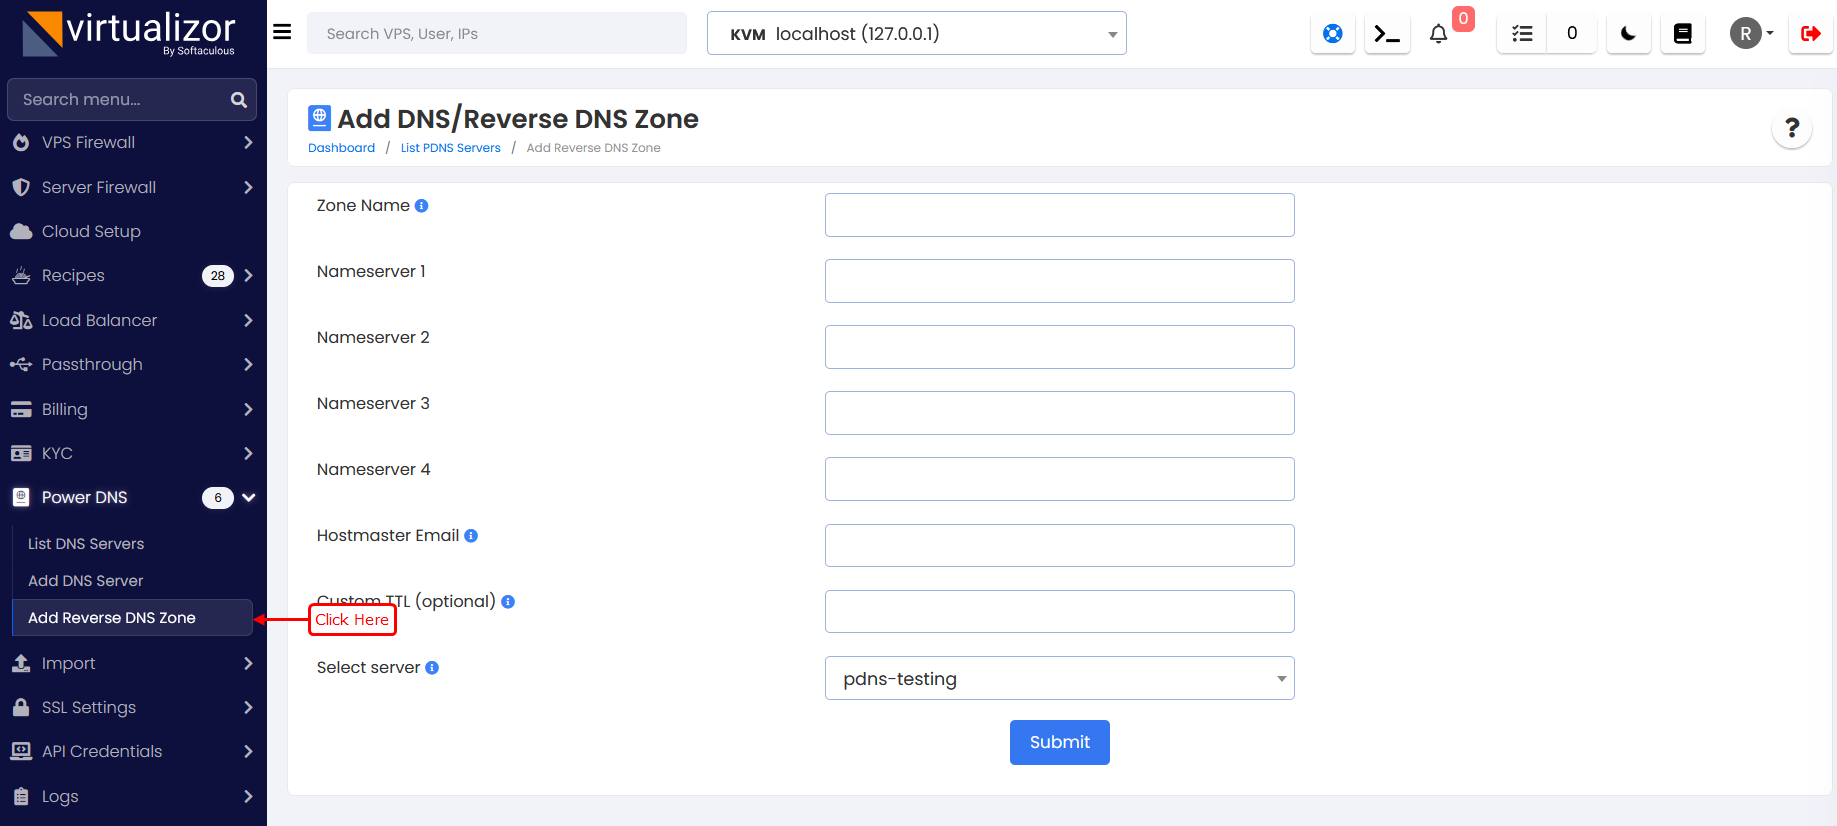Click Zone Name info icon
The image size is (1837, 826).
[421, 206]
